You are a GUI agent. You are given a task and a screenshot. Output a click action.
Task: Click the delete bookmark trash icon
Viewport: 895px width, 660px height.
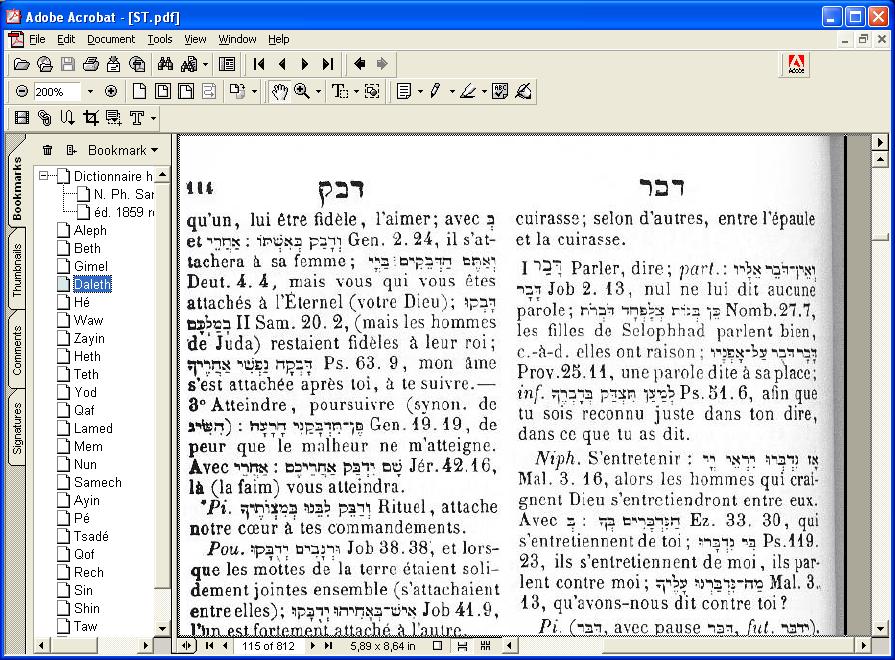[x=47, y=150]
